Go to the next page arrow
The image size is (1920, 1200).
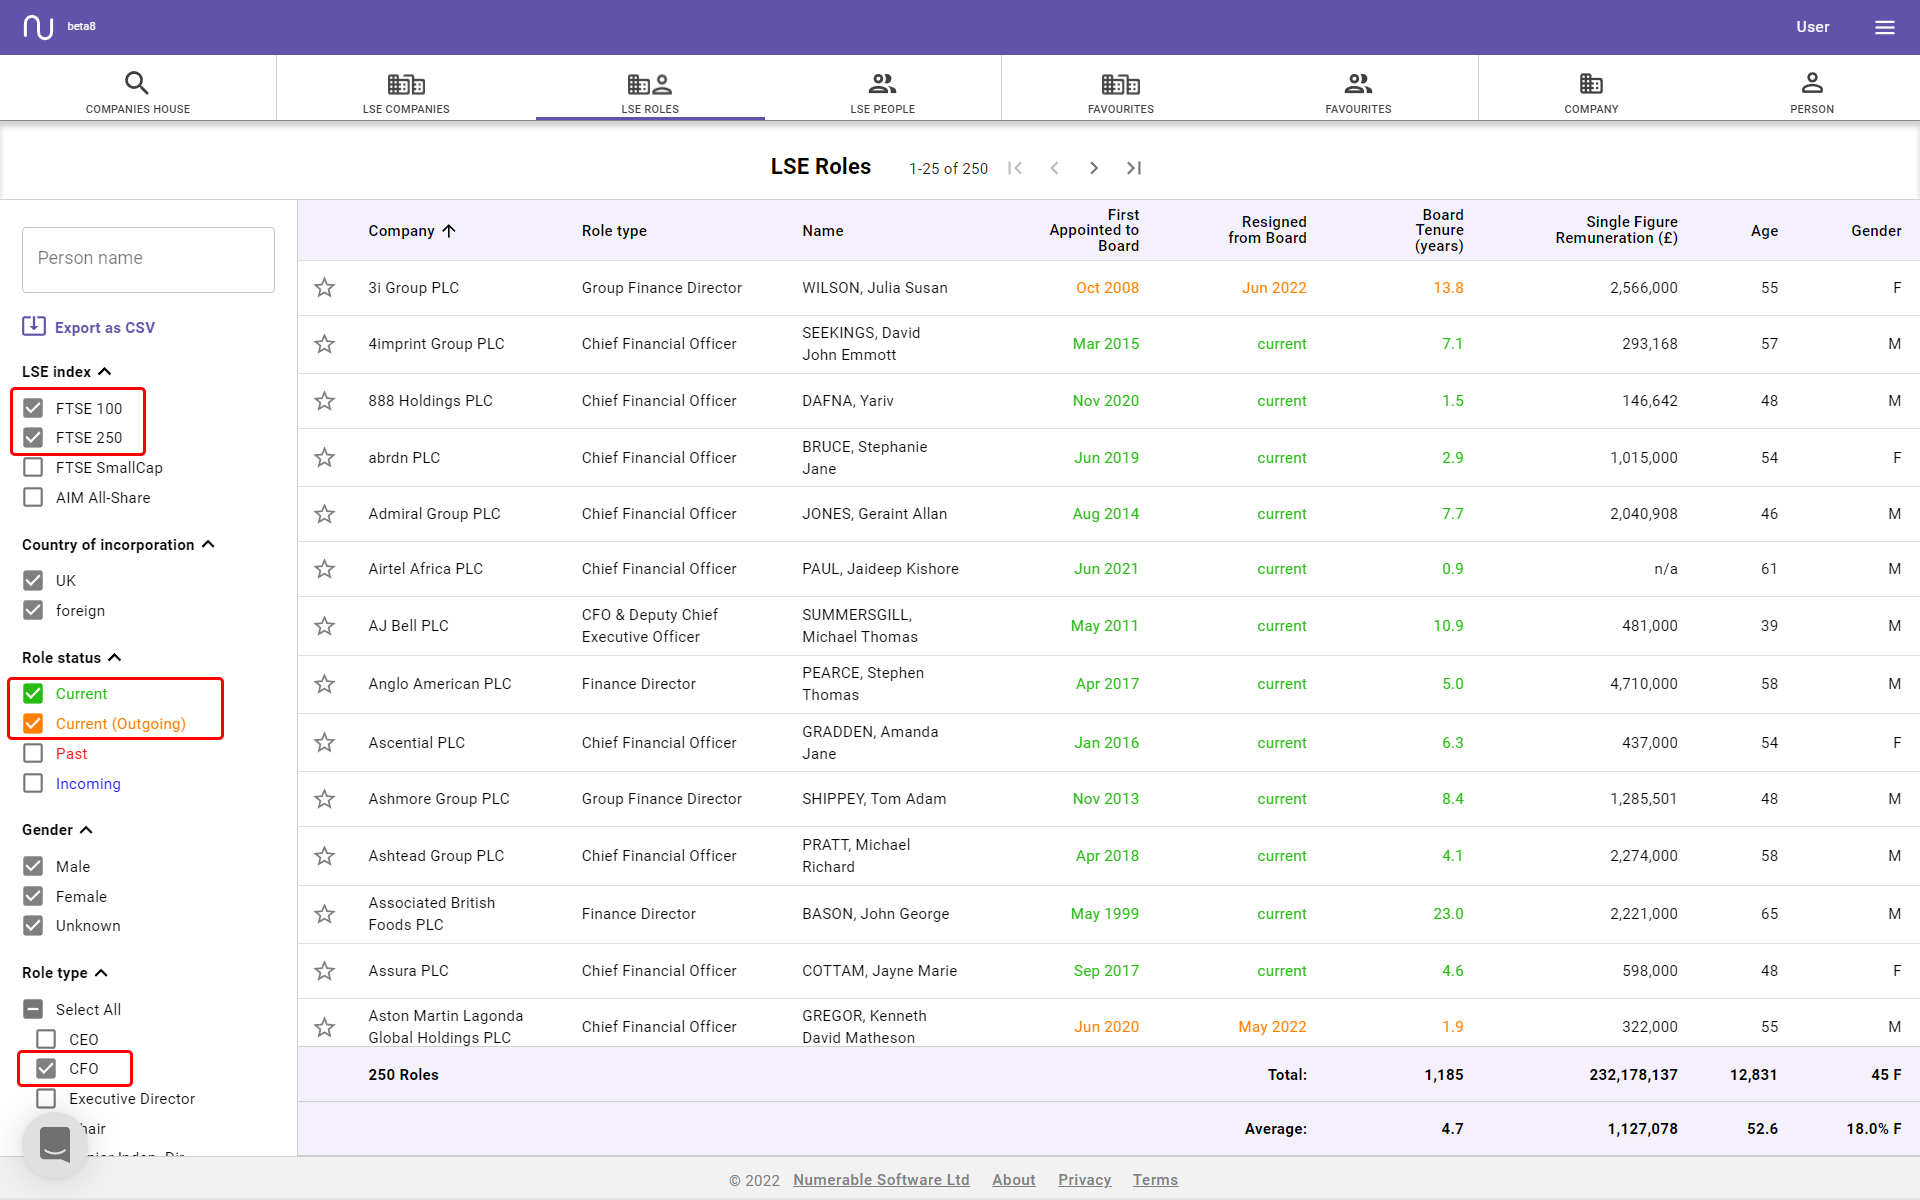point(1094,168)
